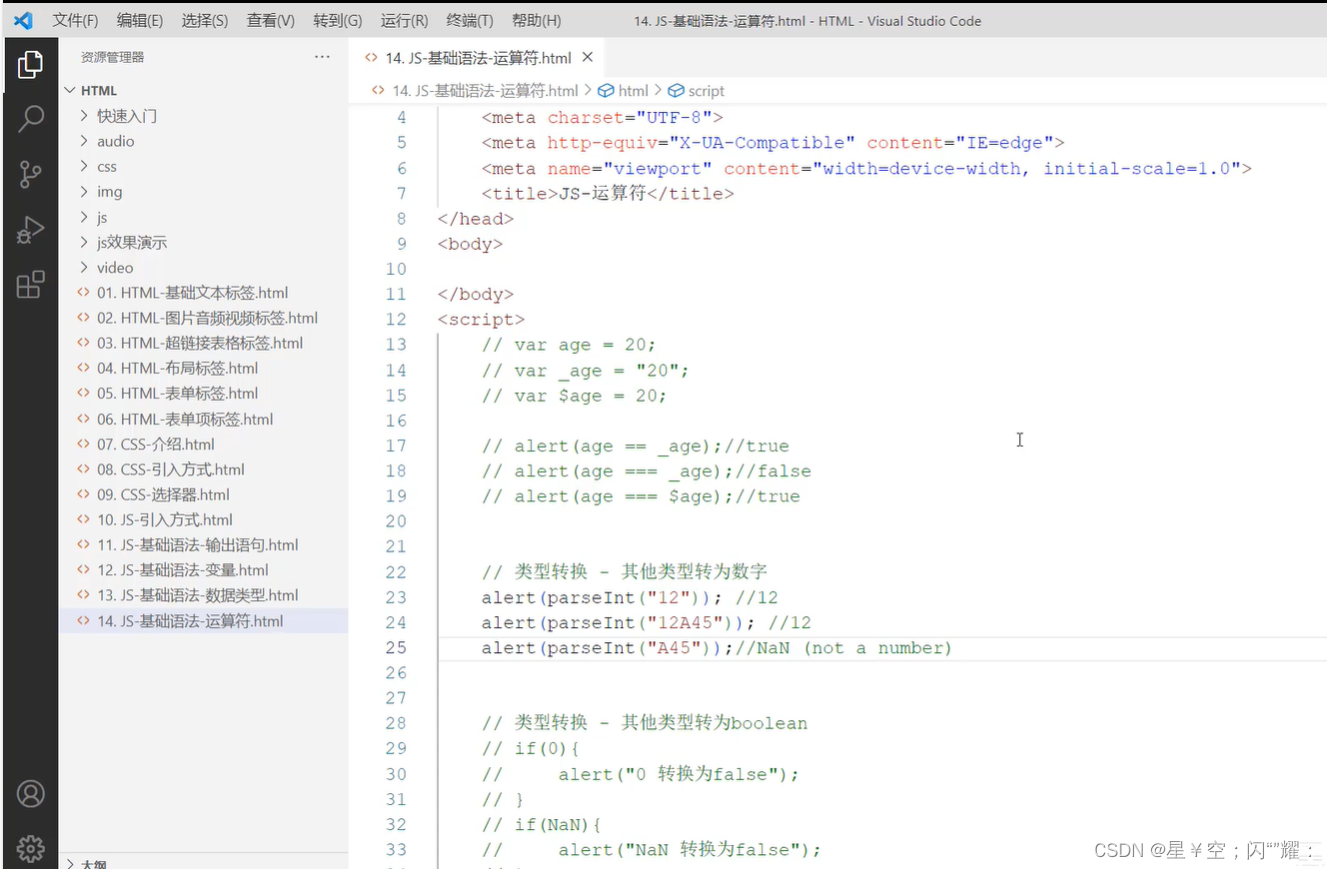The image size is (1327, 869).
Task: Click the more actions ellipsis in 资源管理器
Action: click(x=322, y=57)
